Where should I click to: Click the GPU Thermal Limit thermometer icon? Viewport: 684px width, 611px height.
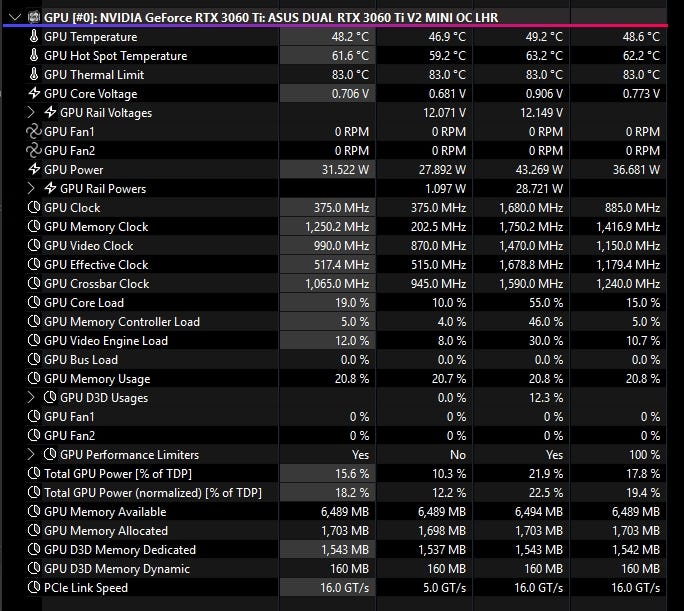[33, 74]
